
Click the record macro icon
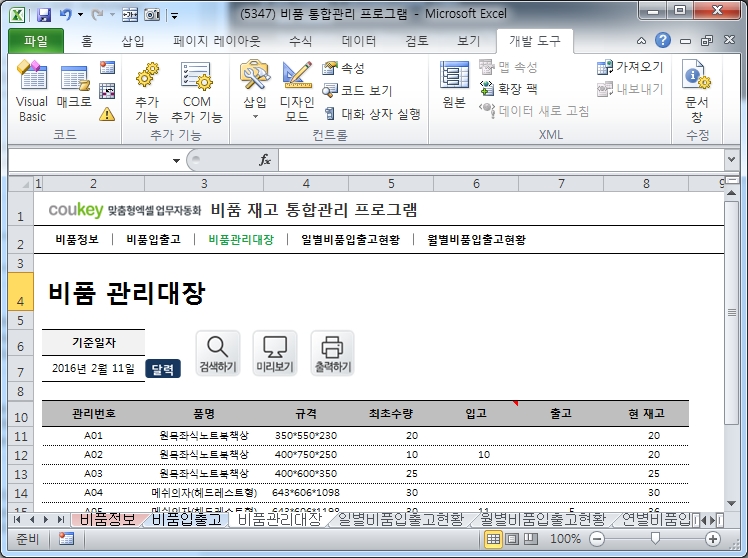pos(107,68)
